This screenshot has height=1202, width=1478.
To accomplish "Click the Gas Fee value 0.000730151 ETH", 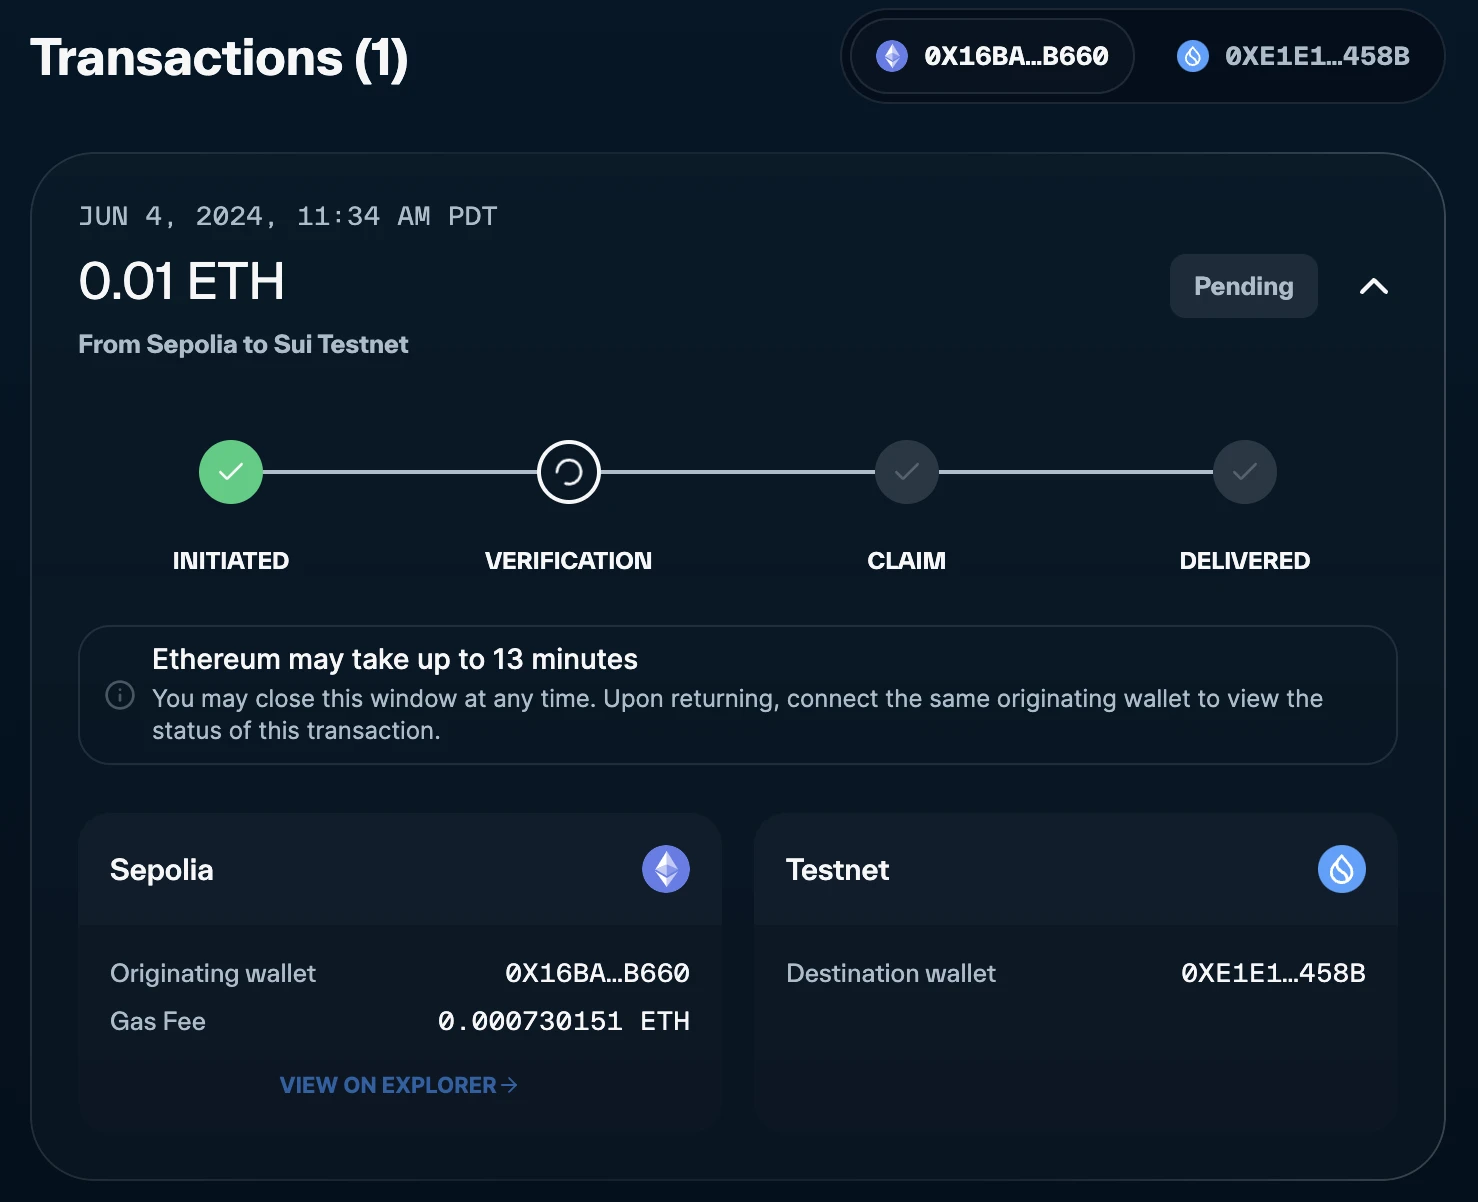I will coord(564,1021).
